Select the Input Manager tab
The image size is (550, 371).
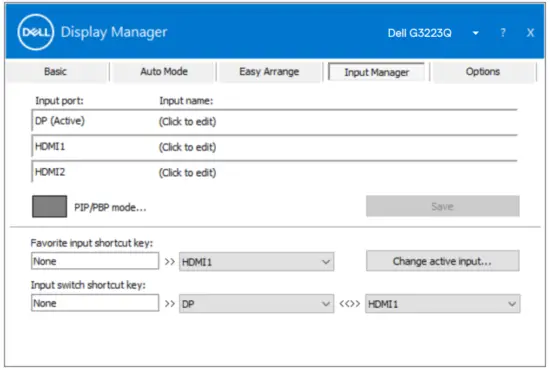click(376, 72)
